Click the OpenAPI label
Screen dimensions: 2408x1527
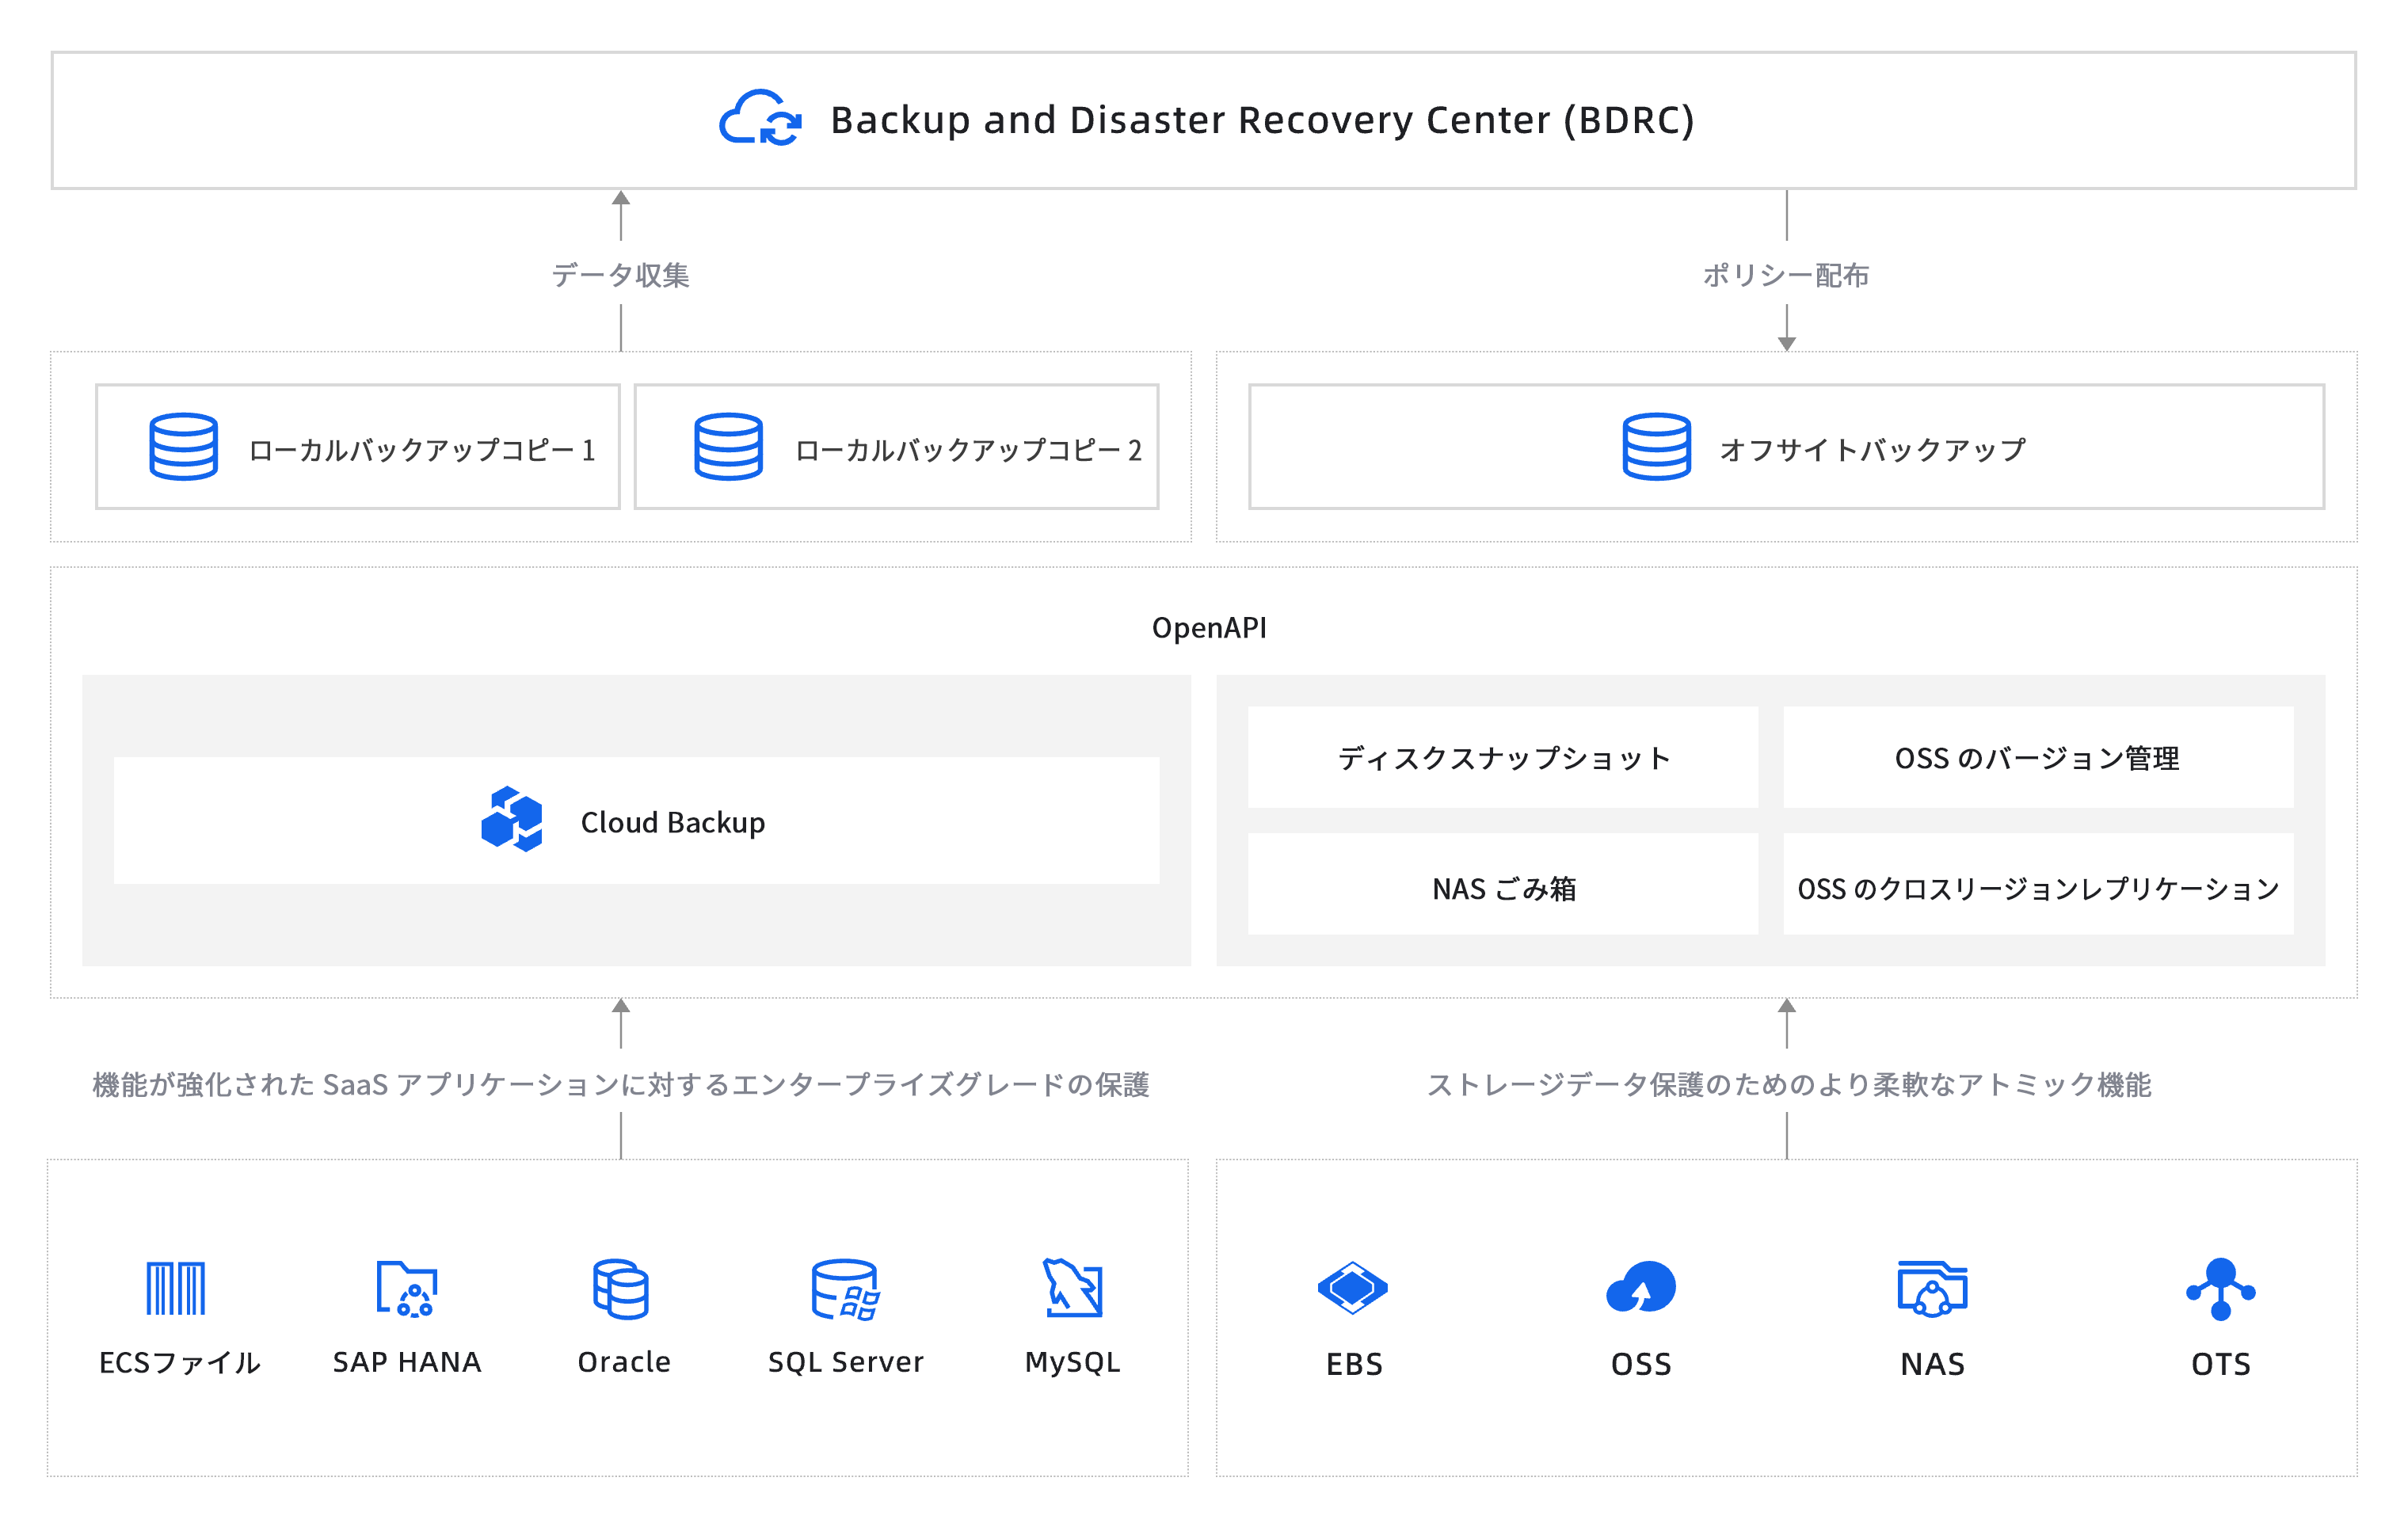click(1208, 628)
